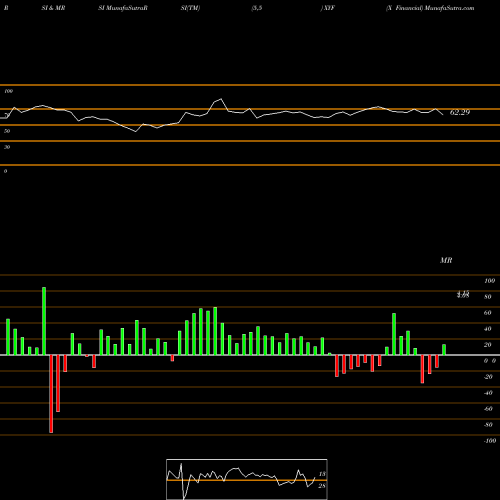Image resolution: width=500 pixels, height=500 pixels.
Task: Click the -40 label on MR axis
Action: tap(488, 393)
